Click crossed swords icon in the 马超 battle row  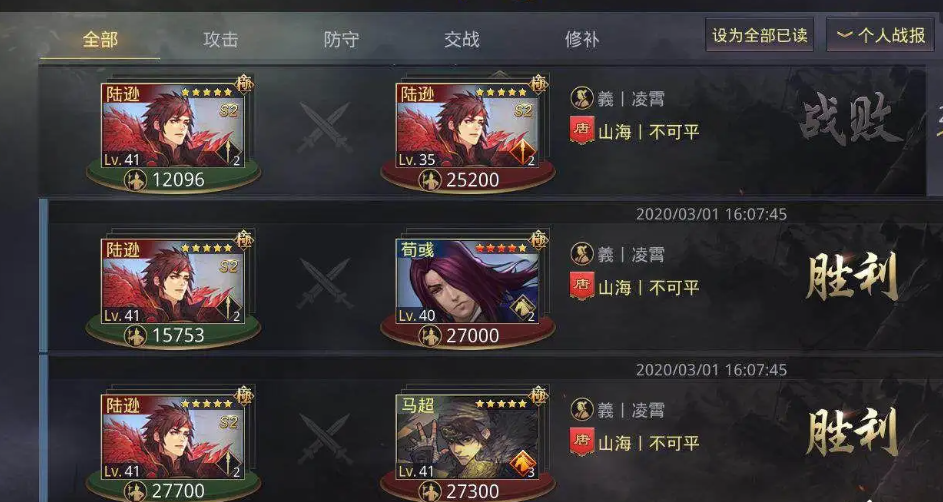pos(325,438)
